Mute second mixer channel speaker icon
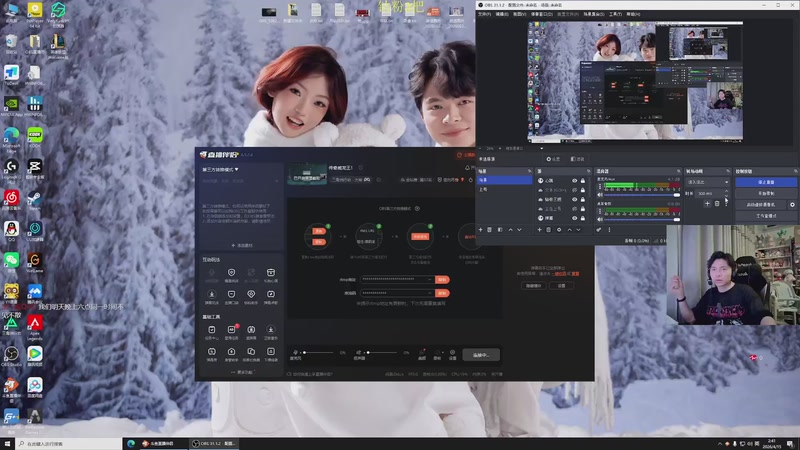The image size is (800, 450). (600, 219)
